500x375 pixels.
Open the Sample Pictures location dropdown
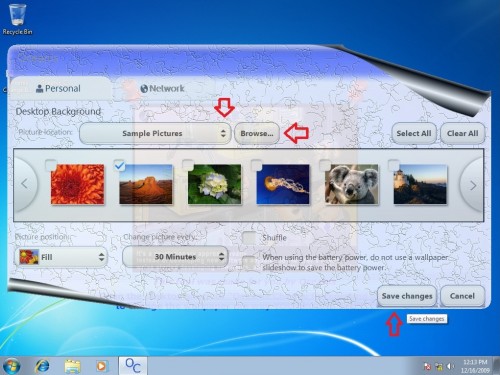click(x=155, y=133)
